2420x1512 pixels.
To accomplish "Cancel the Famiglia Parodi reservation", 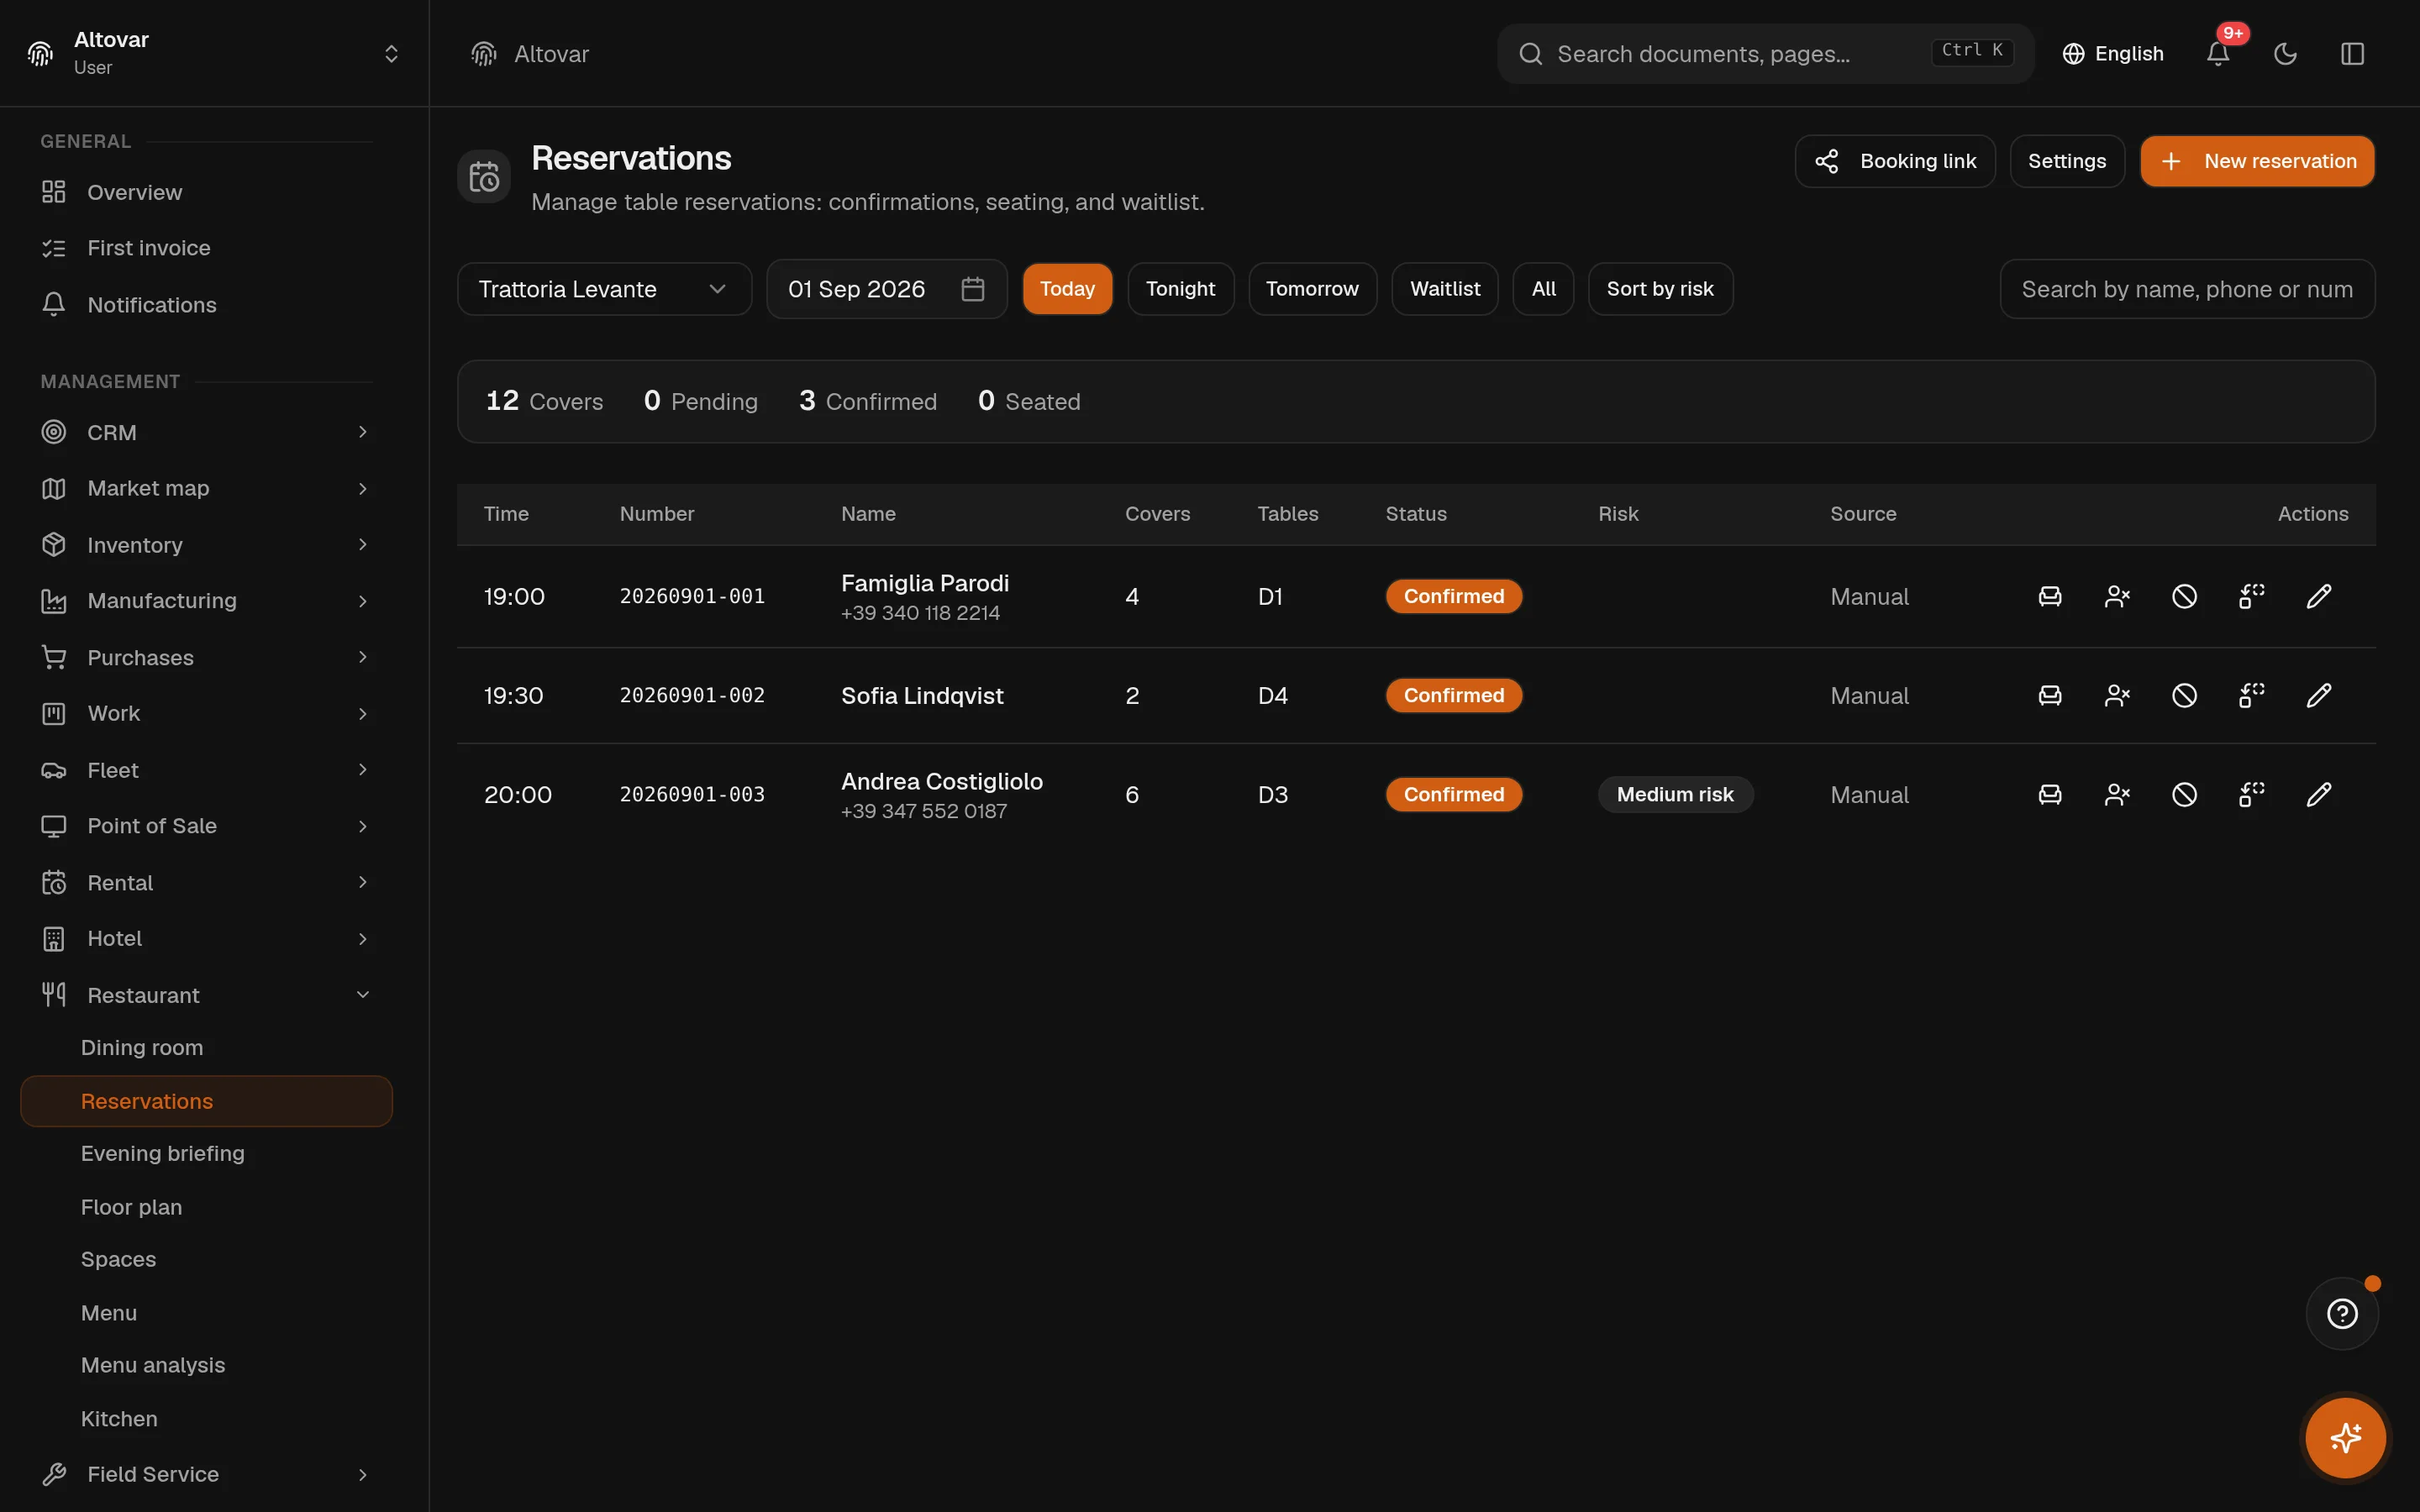I will click(2184, 596).
